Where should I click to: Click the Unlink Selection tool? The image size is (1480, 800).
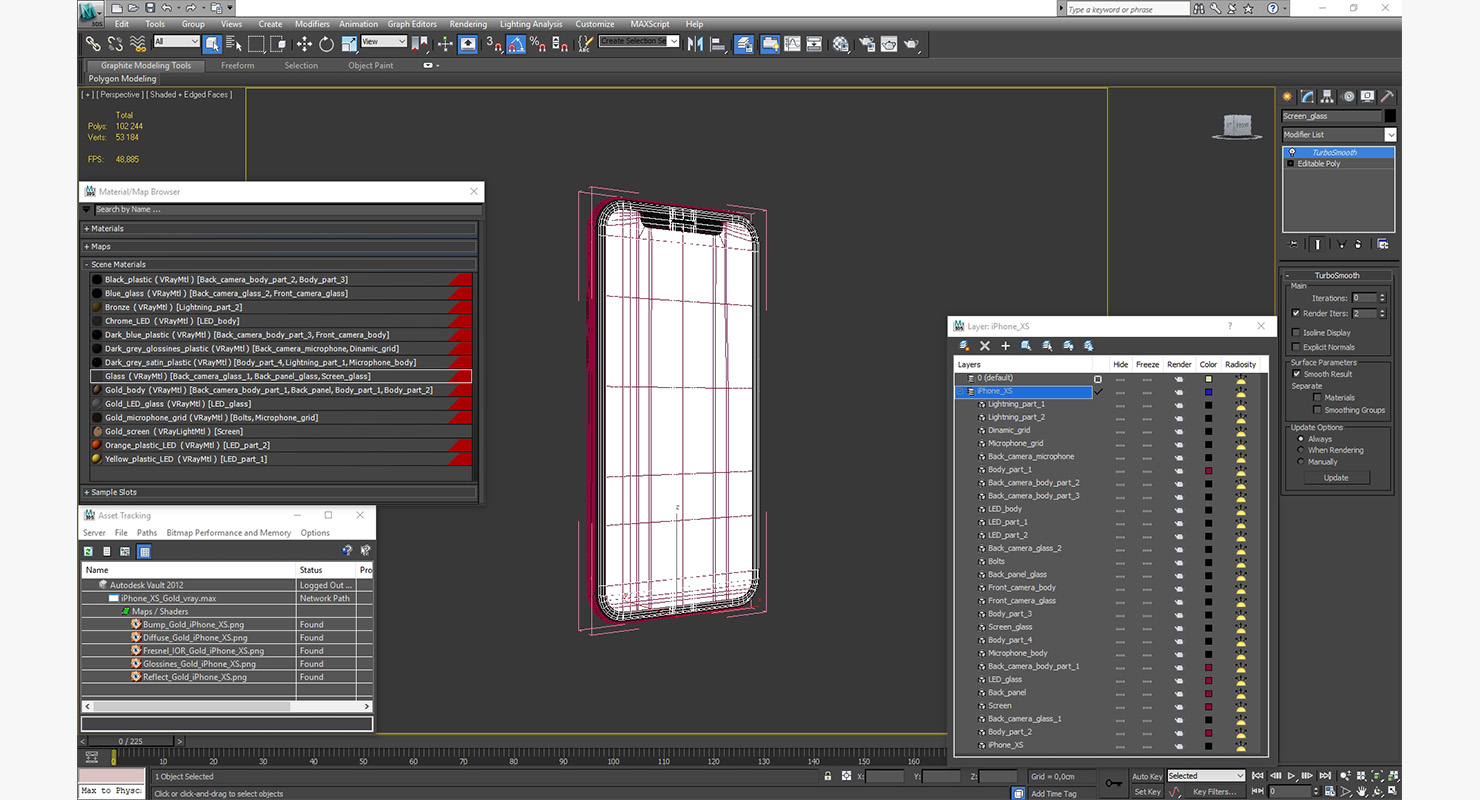pyautogui.click(x=115, y=44)
